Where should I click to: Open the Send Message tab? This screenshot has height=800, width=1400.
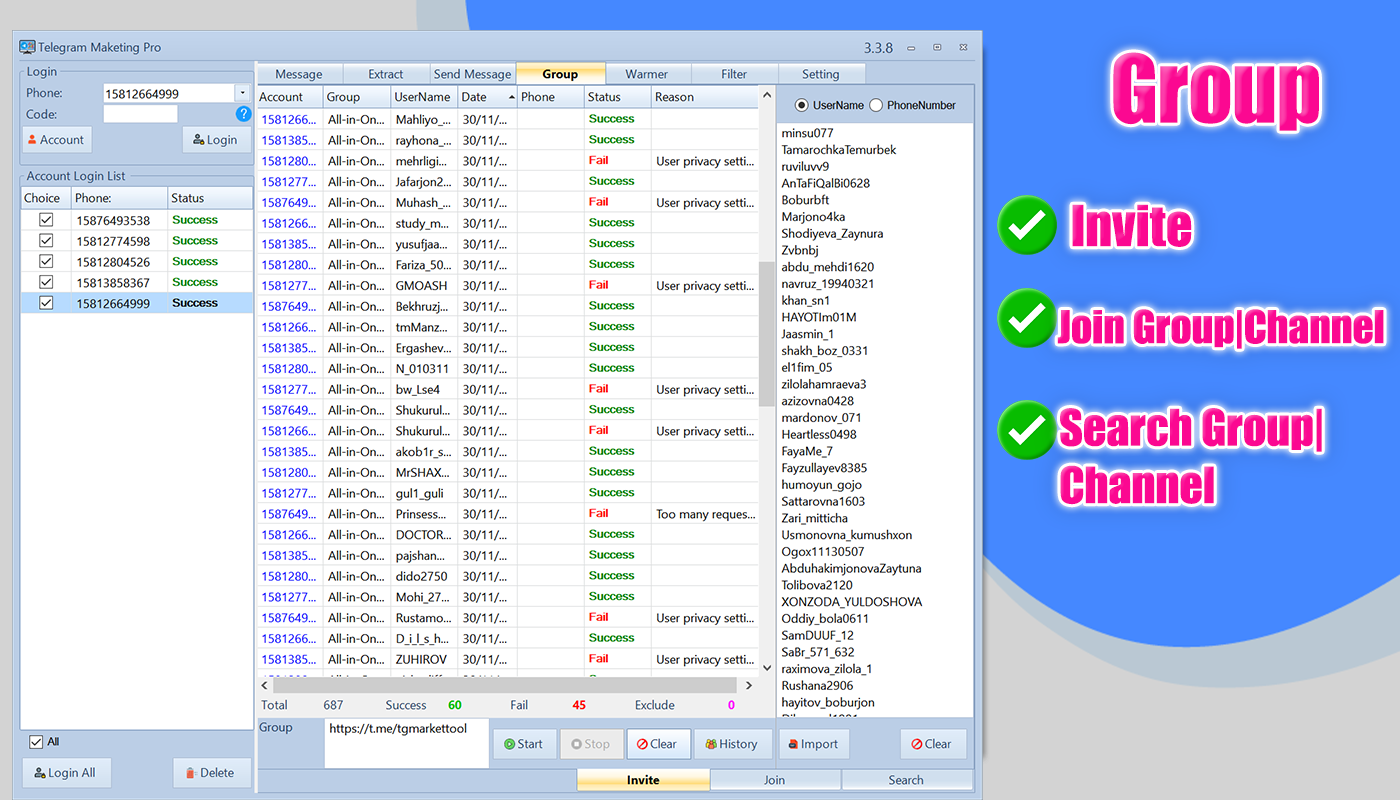click(473, 74)
